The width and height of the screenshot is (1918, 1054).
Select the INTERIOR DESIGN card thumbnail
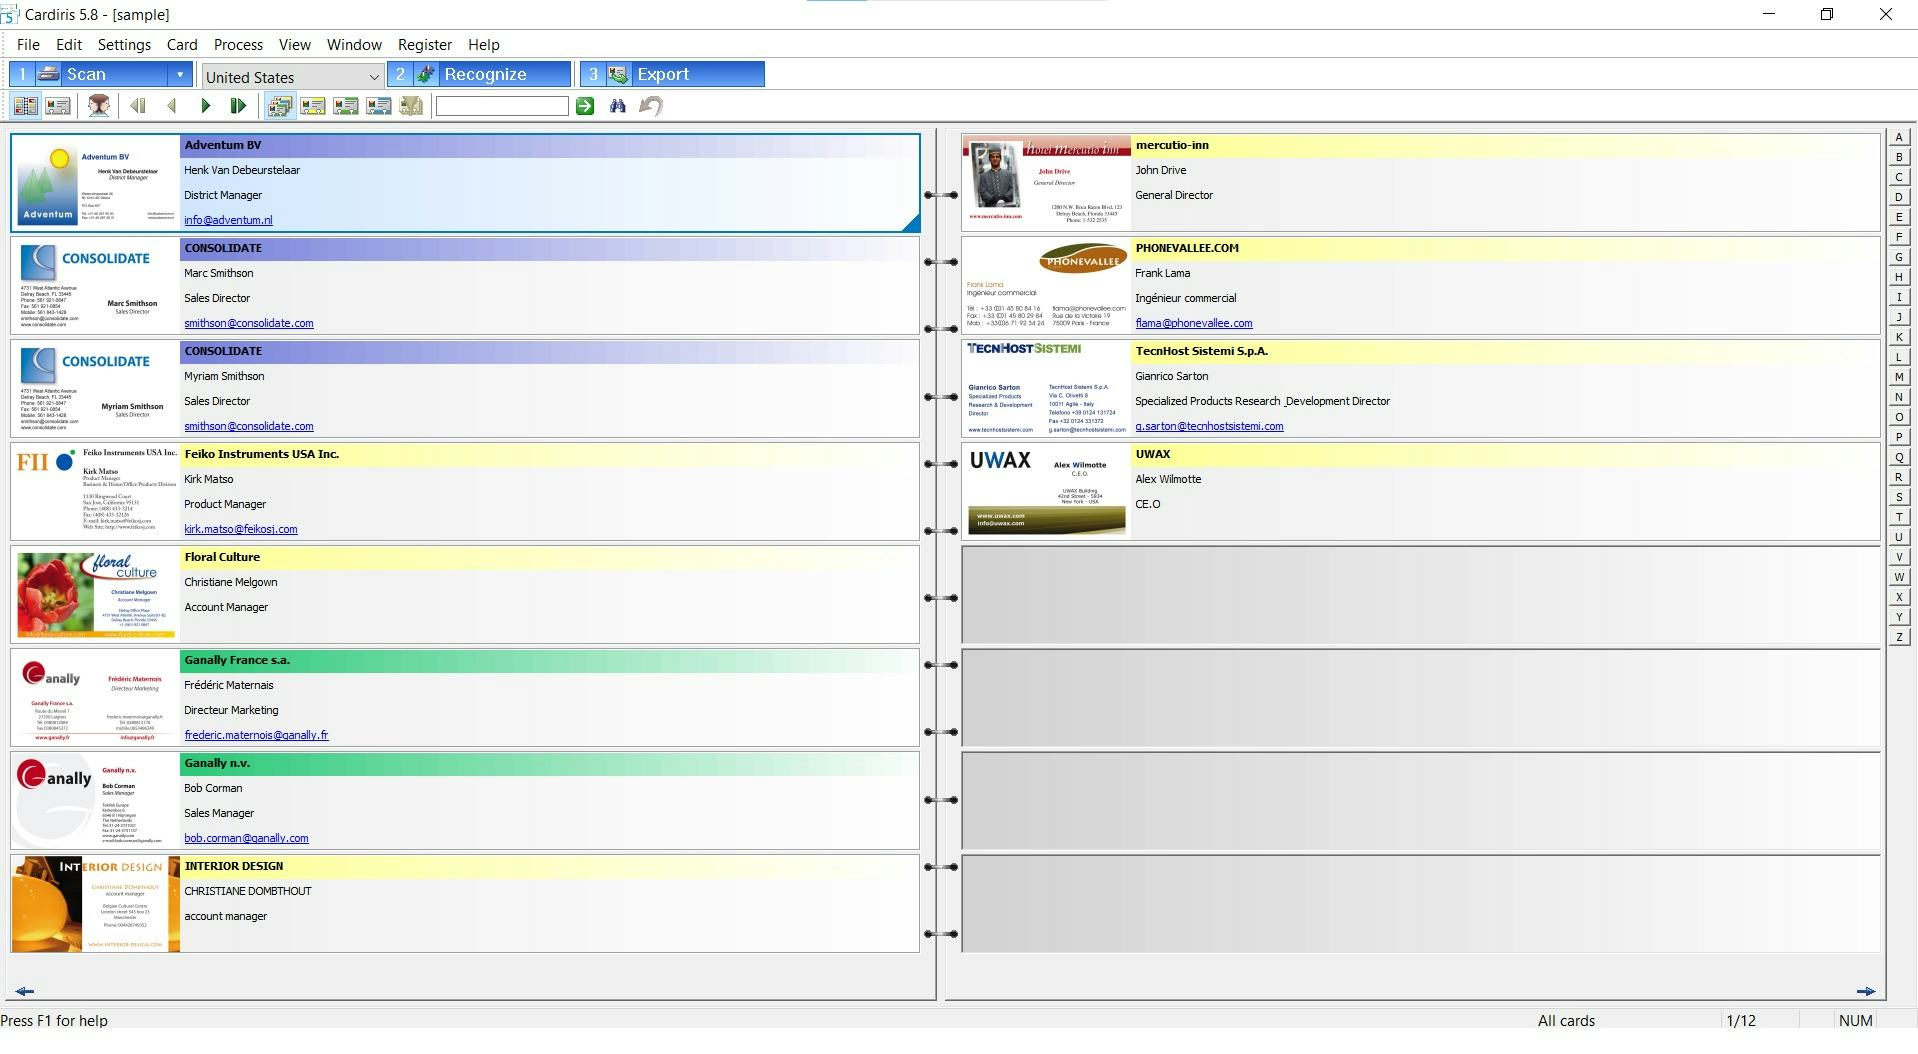[96, 904]
